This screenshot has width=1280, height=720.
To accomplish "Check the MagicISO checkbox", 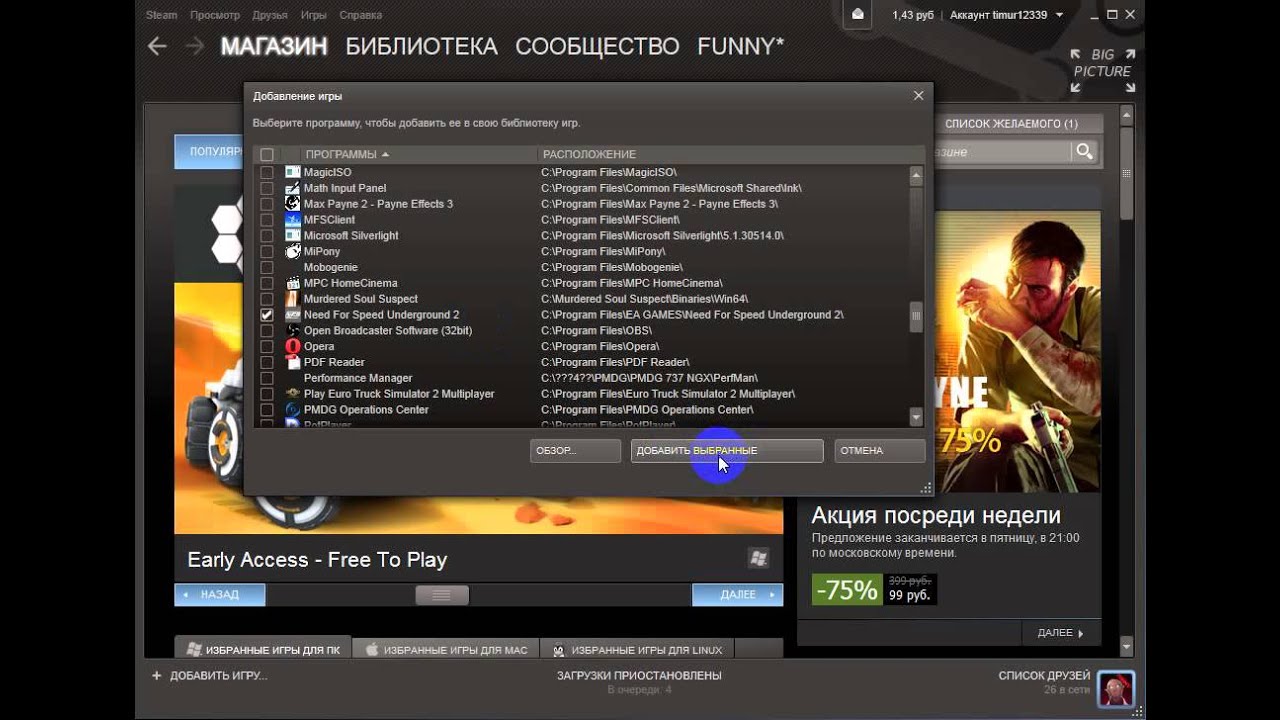I will (x=267, y=172).
